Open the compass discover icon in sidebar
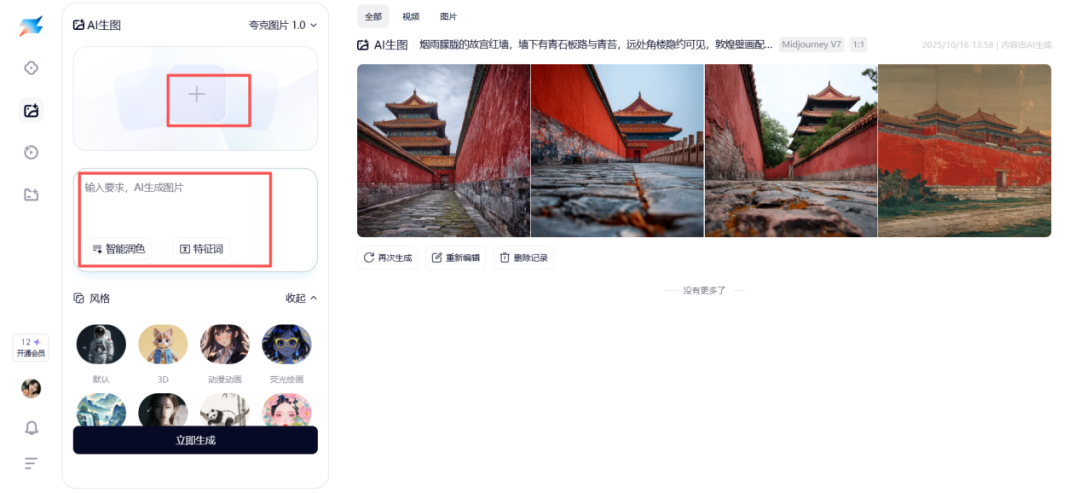The height and width of the screenshot is (493, 1080). tap(30, 67)
